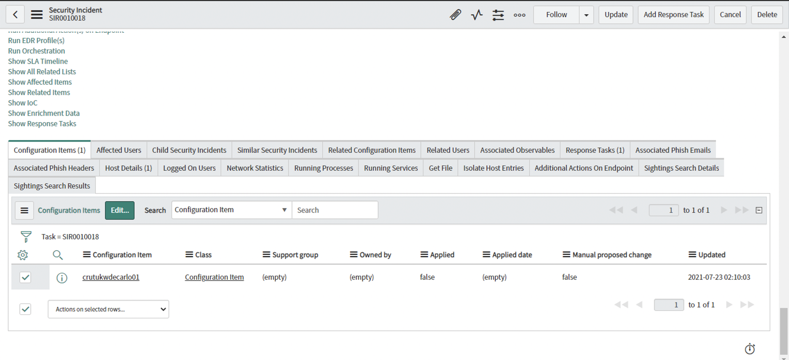Open the Configuration Items list menu icon

[x=24, y=210]
